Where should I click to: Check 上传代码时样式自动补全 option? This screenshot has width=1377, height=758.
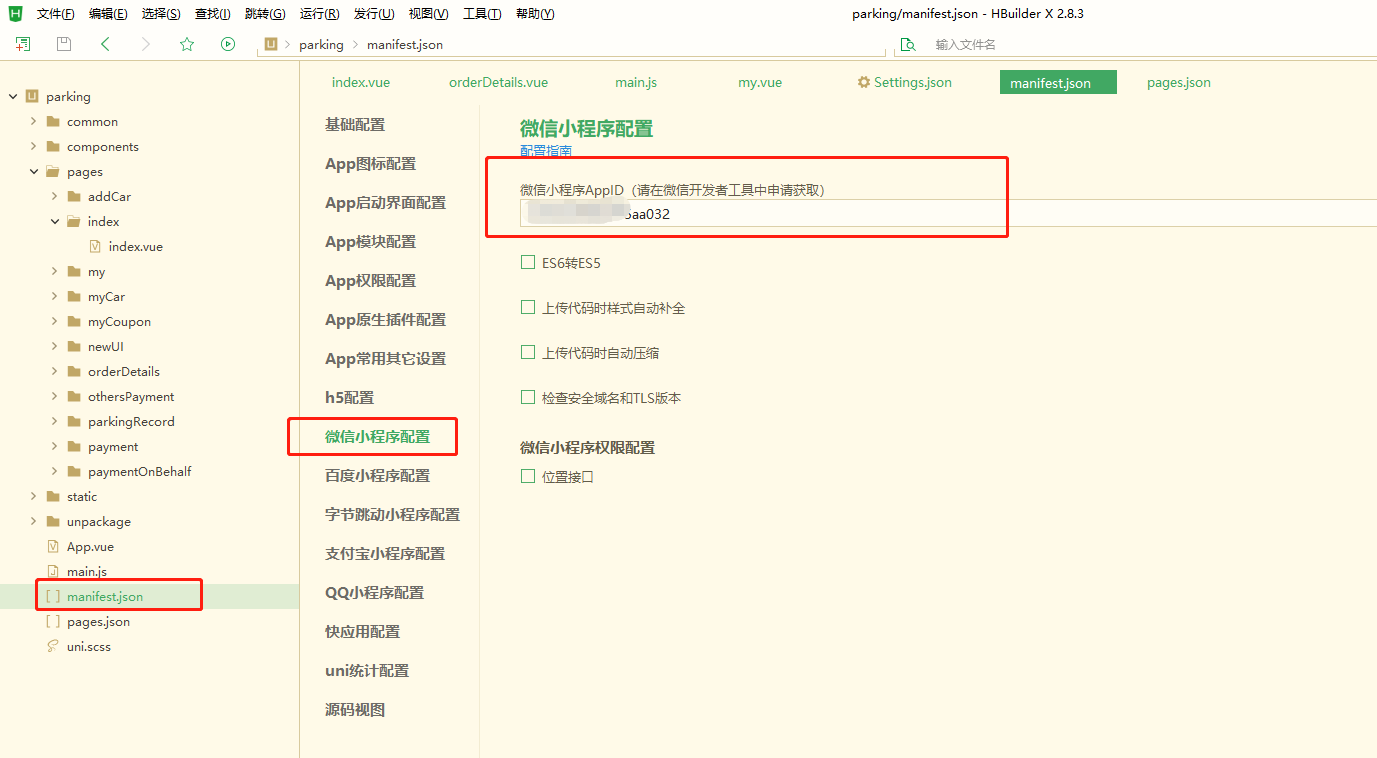pyautogui.click(x=528, y=307)
